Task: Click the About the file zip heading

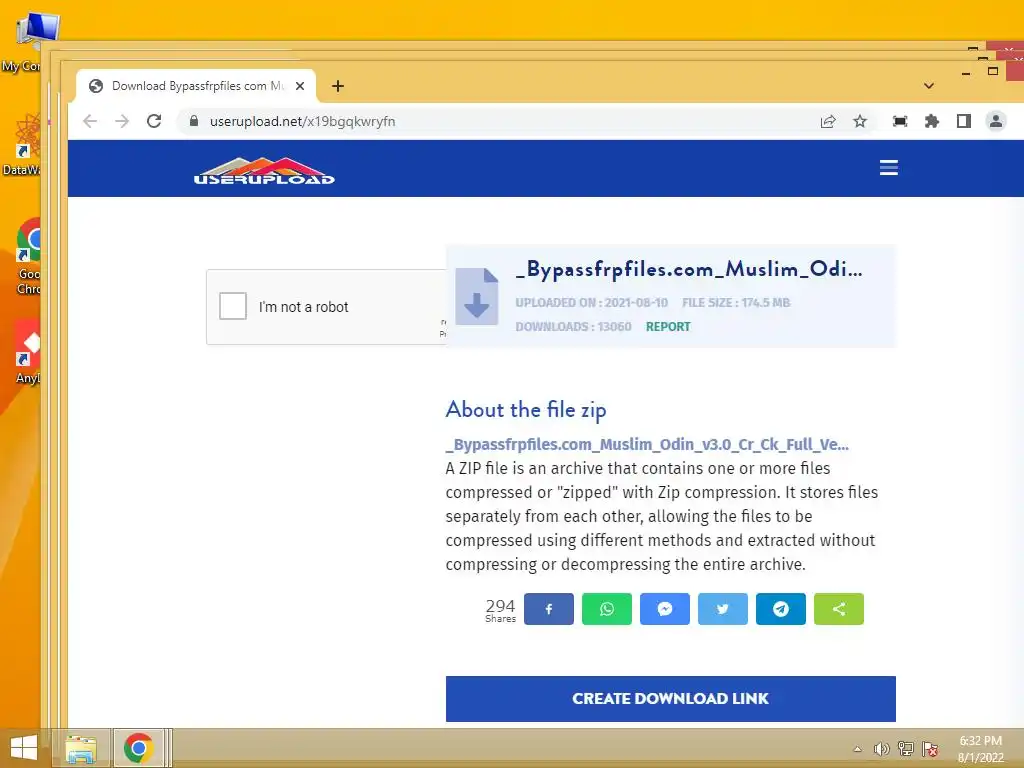Action: (x=526, y=409)
